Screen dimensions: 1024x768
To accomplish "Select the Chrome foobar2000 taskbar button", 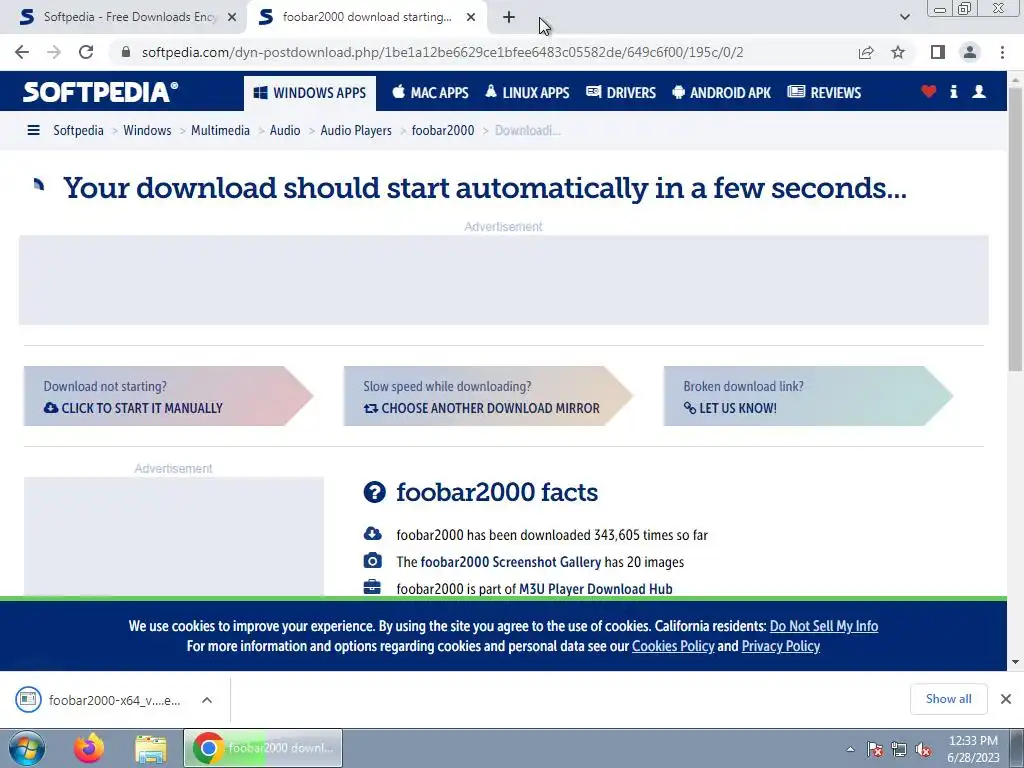I will pos(263,748).
